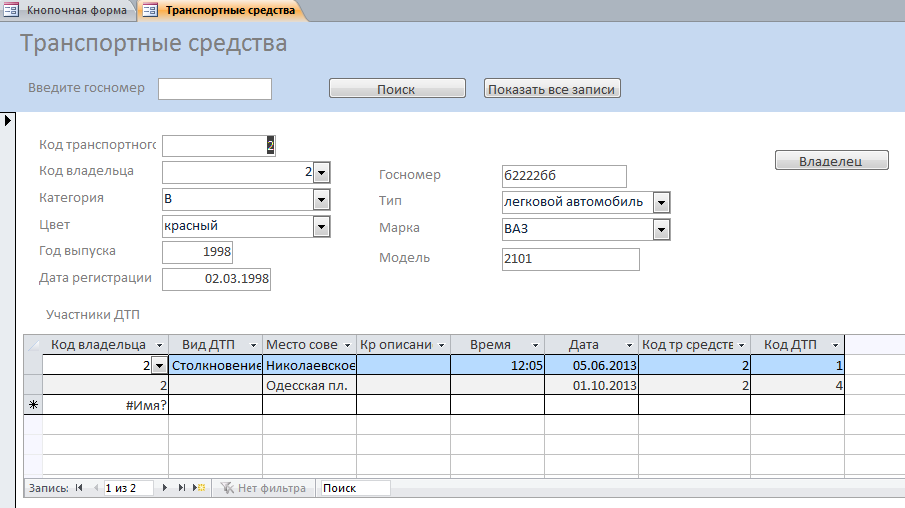Open Код владельца column header filter arrow
Viewport: 905px width, 508px height.
click(x=159, y=345)
